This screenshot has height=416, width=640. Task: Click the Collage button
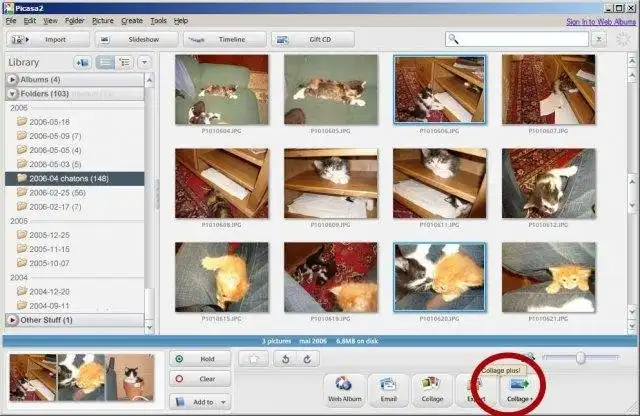point(432,390)
